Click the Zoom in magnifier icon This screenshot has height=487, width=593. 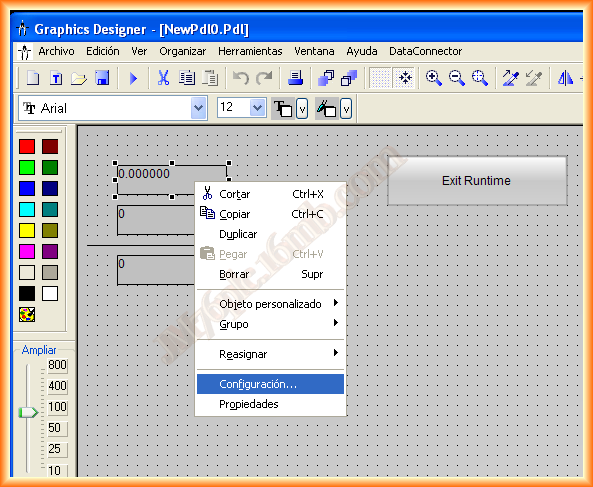[x=433, y=78]
